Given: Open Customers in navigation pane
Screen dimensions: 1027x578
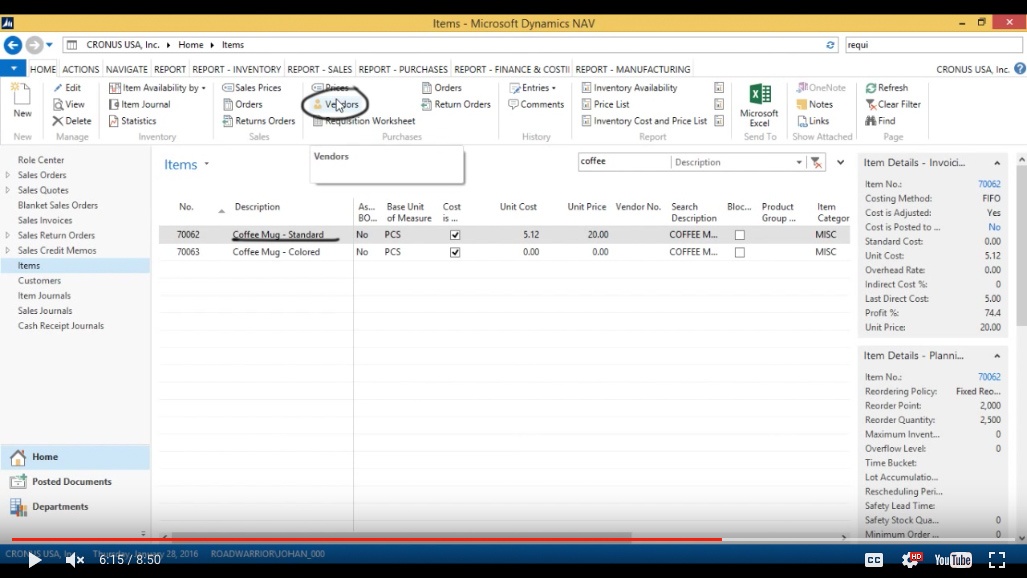Looking at the screenshot, I should [x=39, y=280].
